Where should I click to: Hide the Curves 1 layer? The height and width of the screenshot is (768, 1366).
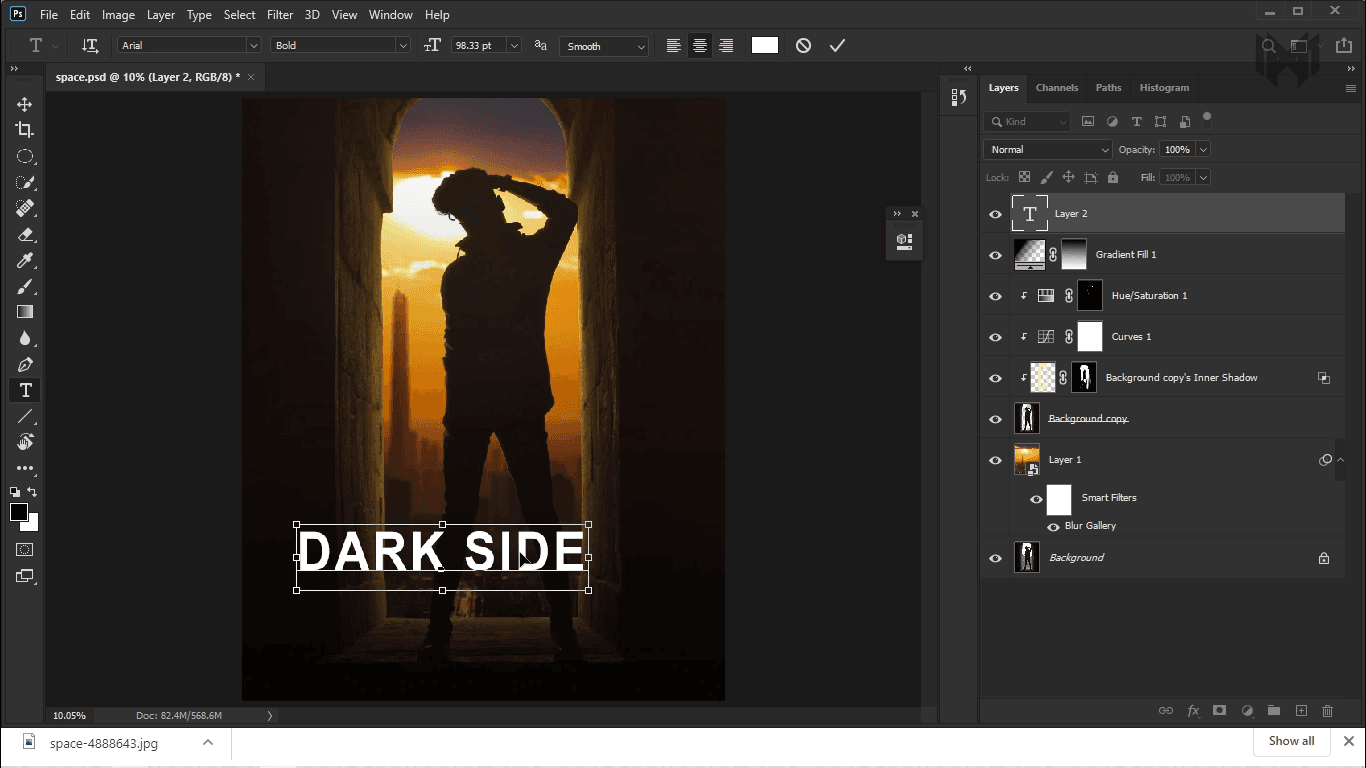(x=995, y=337)
